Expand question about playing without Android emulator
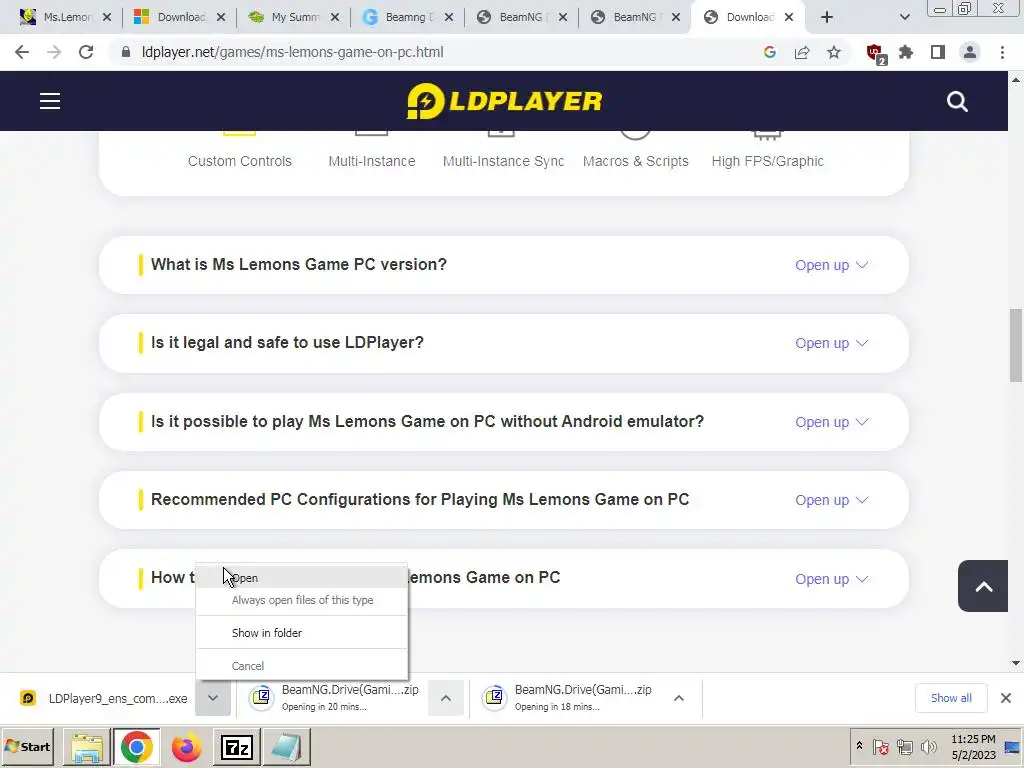The height and width of the screenshot is (768, 1024). (831, 422)
